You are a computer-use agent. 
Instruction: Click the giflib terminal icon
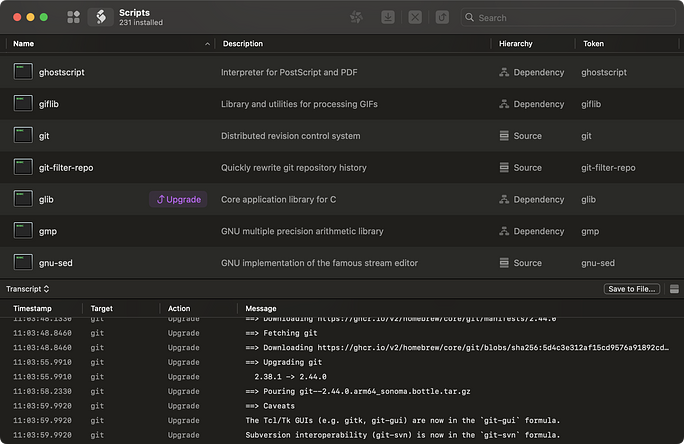click(23, 103)
